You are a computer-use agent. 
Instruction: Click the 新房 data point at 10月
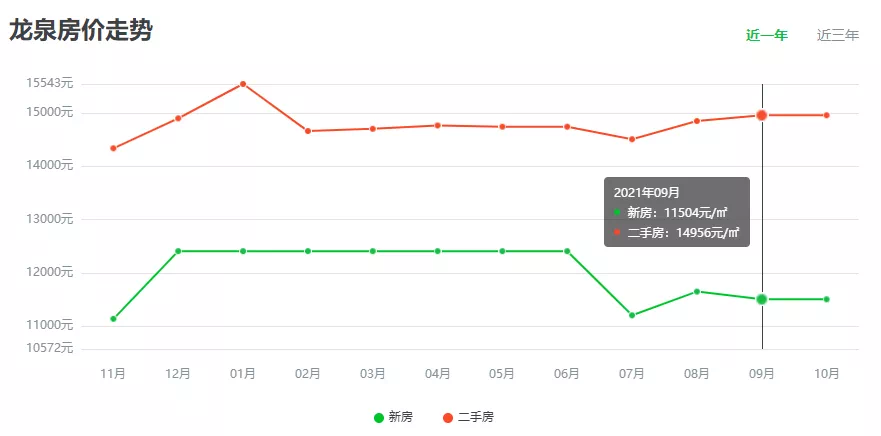tap(827, 299)
